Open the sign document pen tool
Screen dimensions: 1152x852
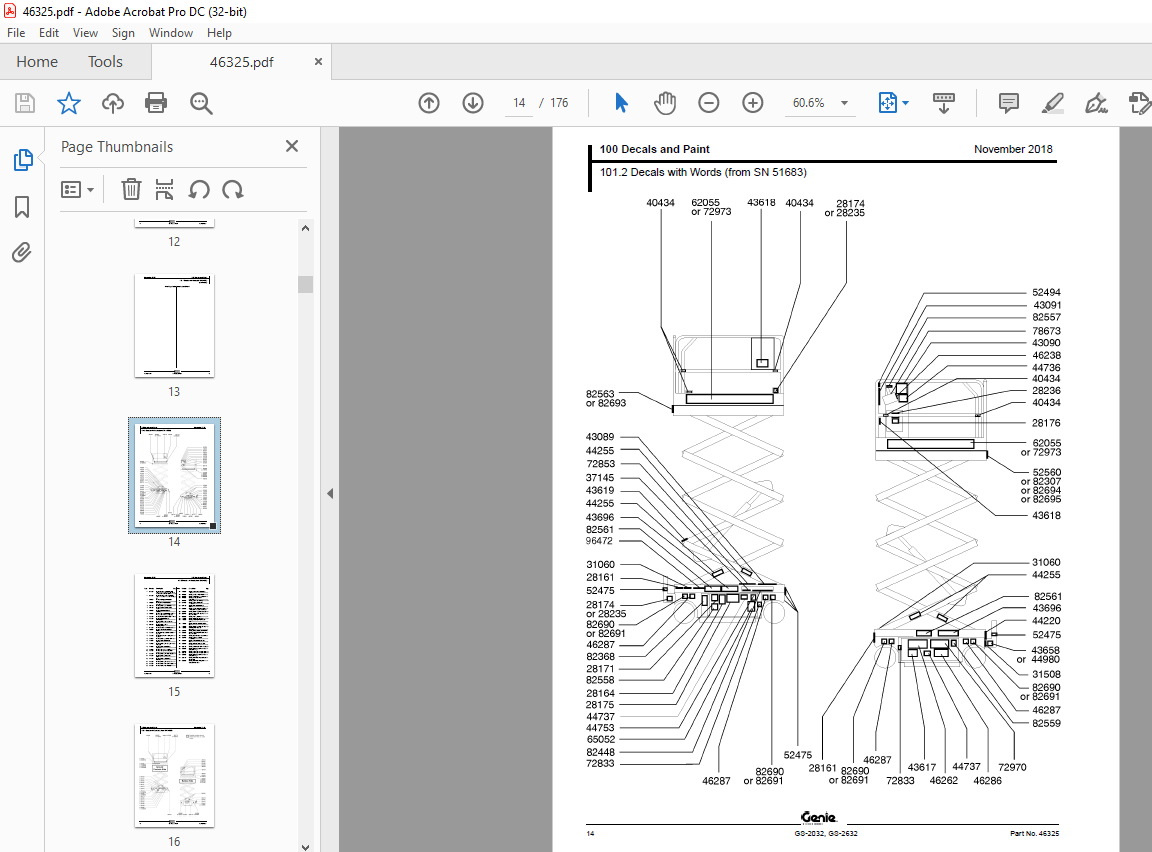point(1096,103)
